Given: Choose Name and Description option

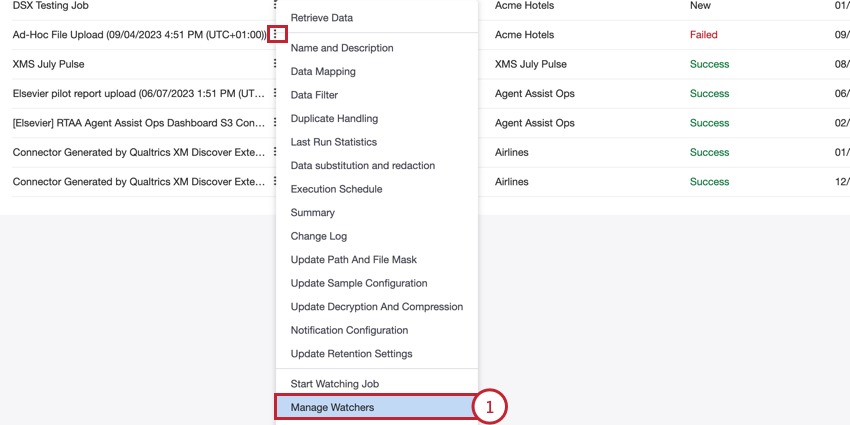Looking at the screenshot, I should click(x=341, y=48).
